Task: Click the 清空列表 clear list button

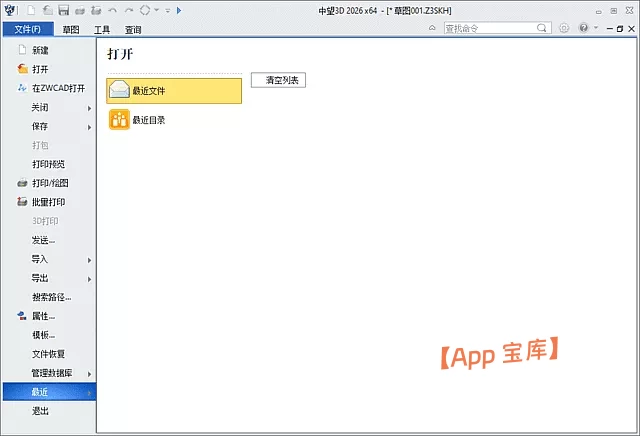Action: click(x=278, y=80)
